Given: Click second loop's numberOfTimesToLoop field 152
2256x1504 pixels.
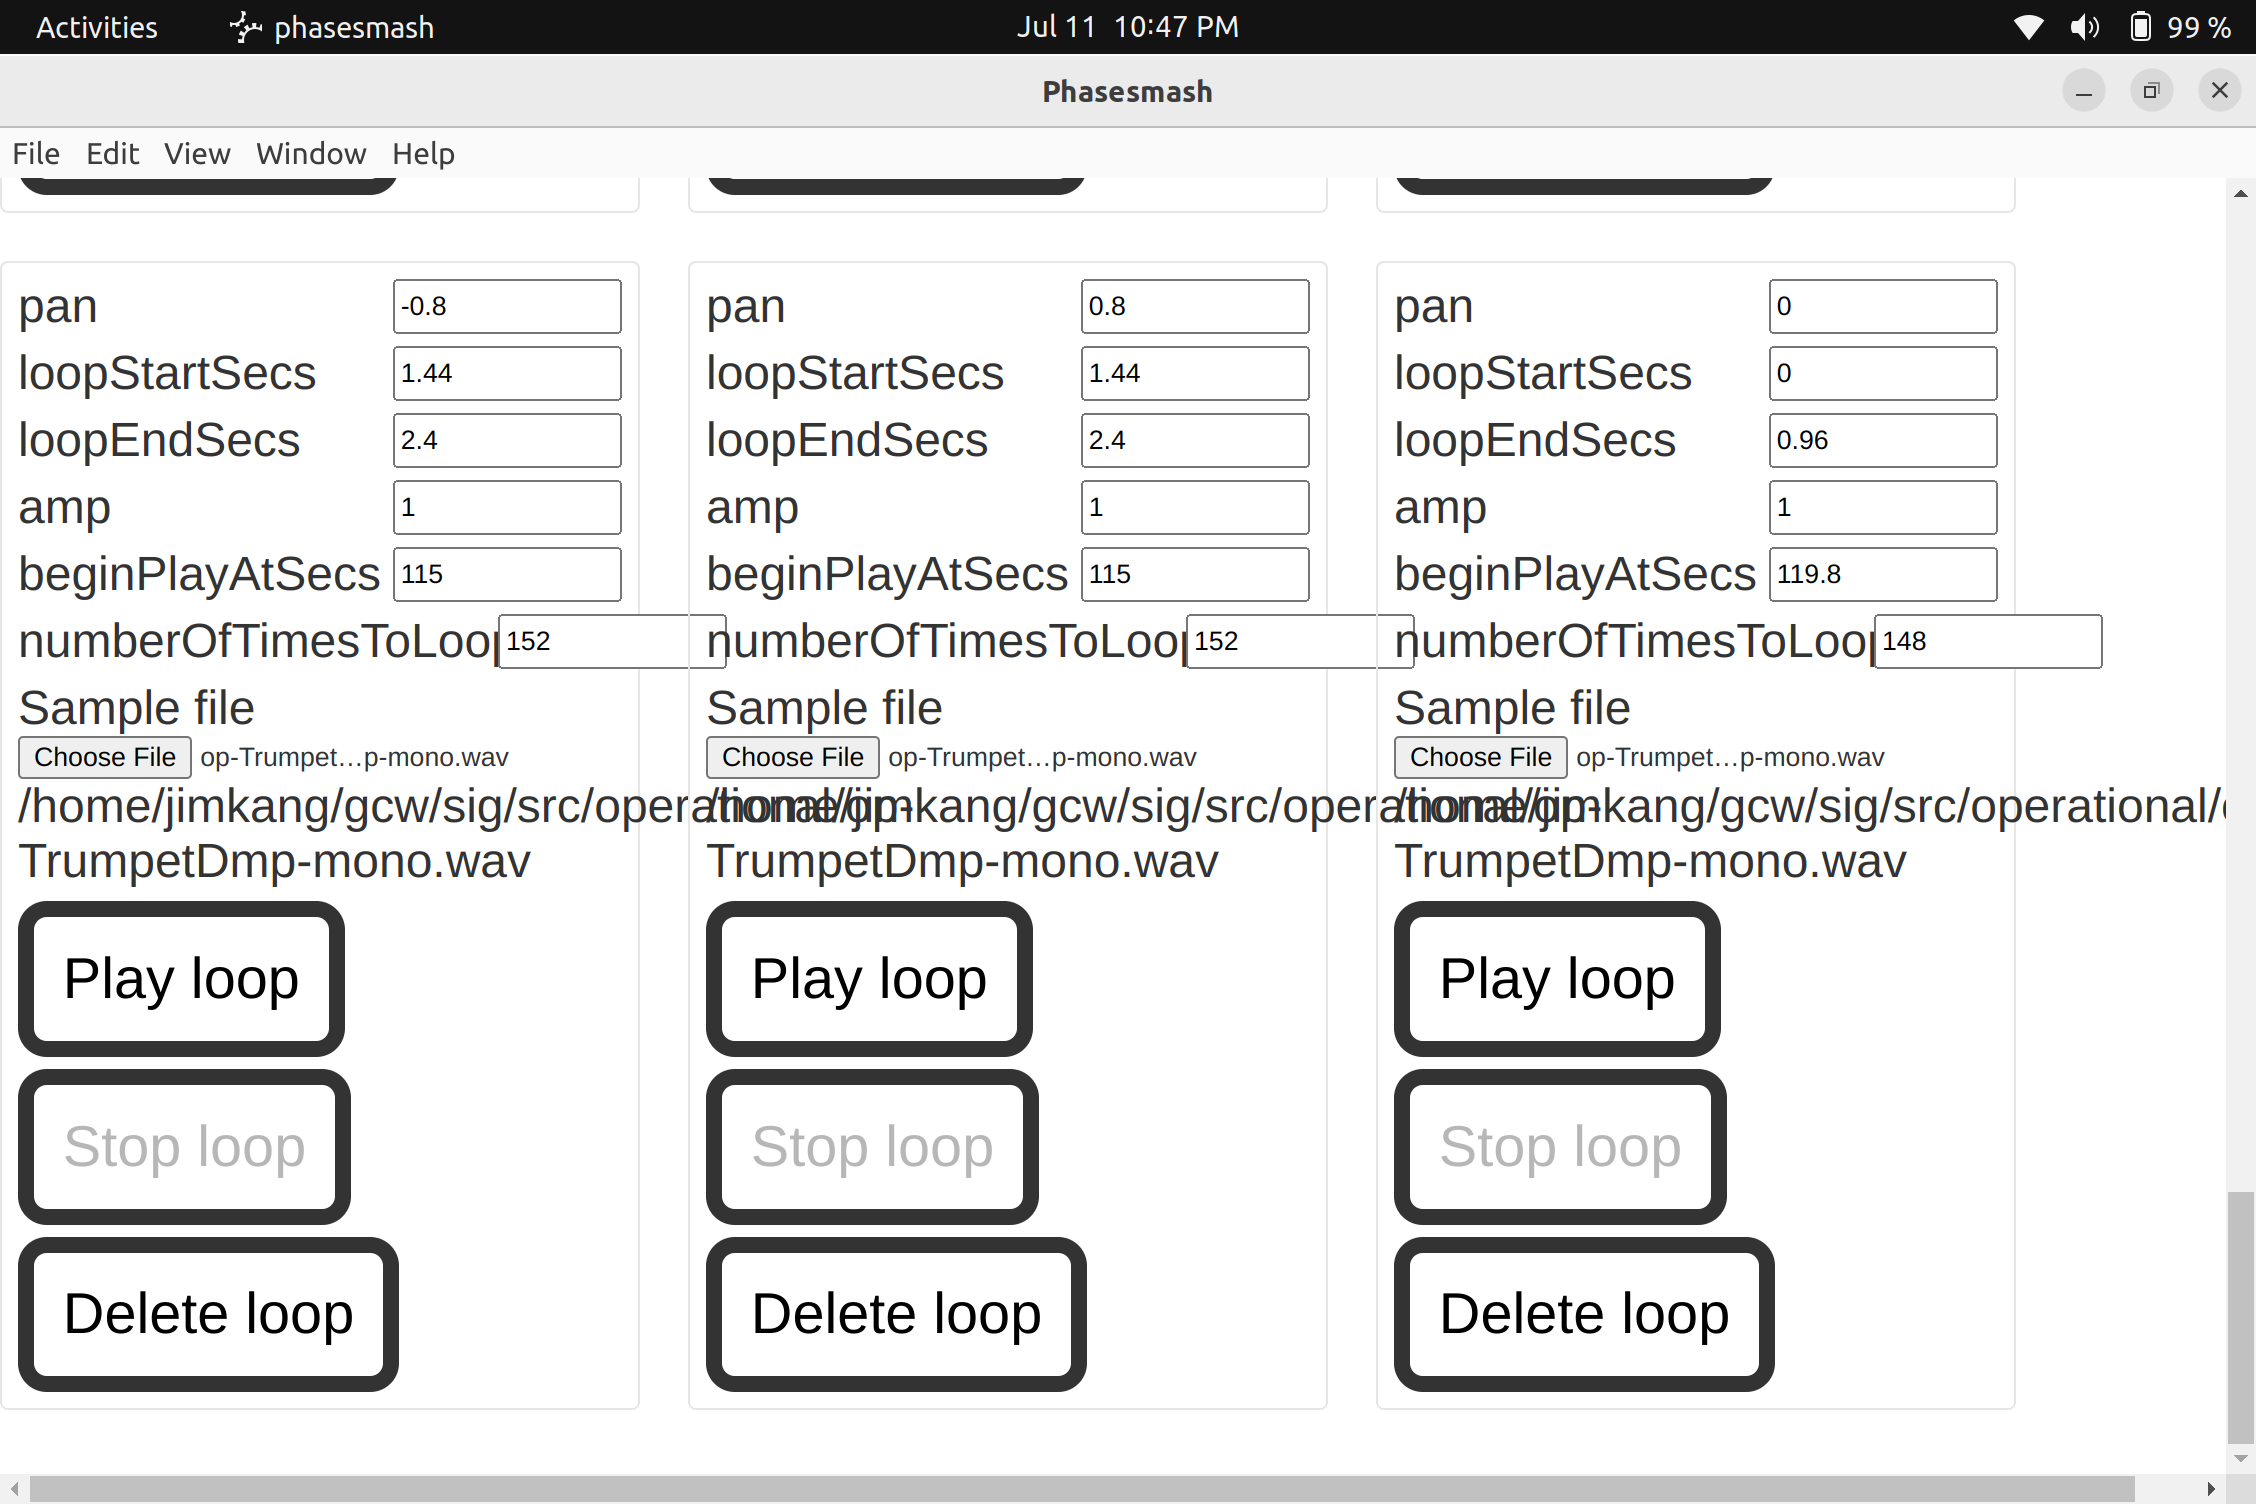Looking at the screenshot, I should pyautogui.click(x=1300, y=641).
